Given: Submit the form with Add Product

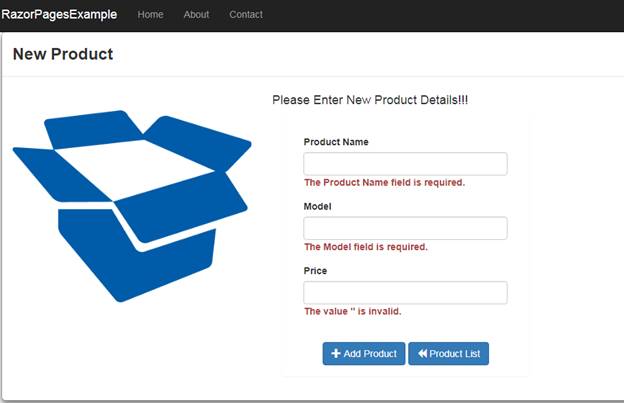Looking at the screenshot, I should [x=364, y=354].
